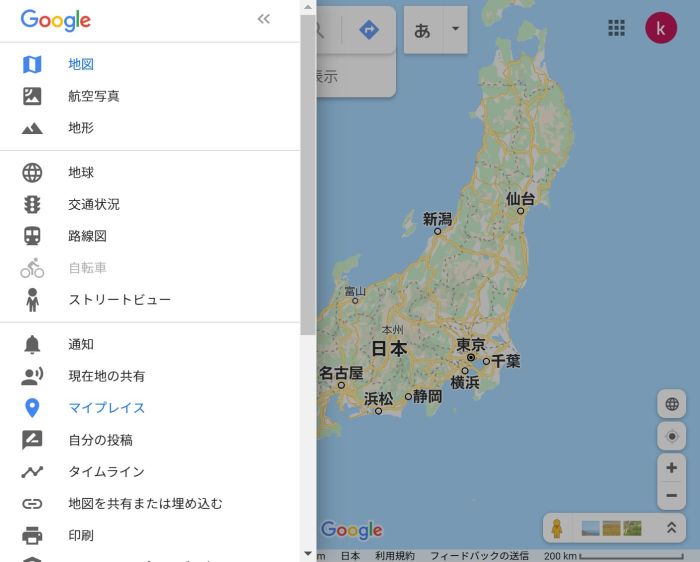Screen dimensions: 700x562
Task: Click 地図を共有または埋め込む link option
Action: coord(145,504)
